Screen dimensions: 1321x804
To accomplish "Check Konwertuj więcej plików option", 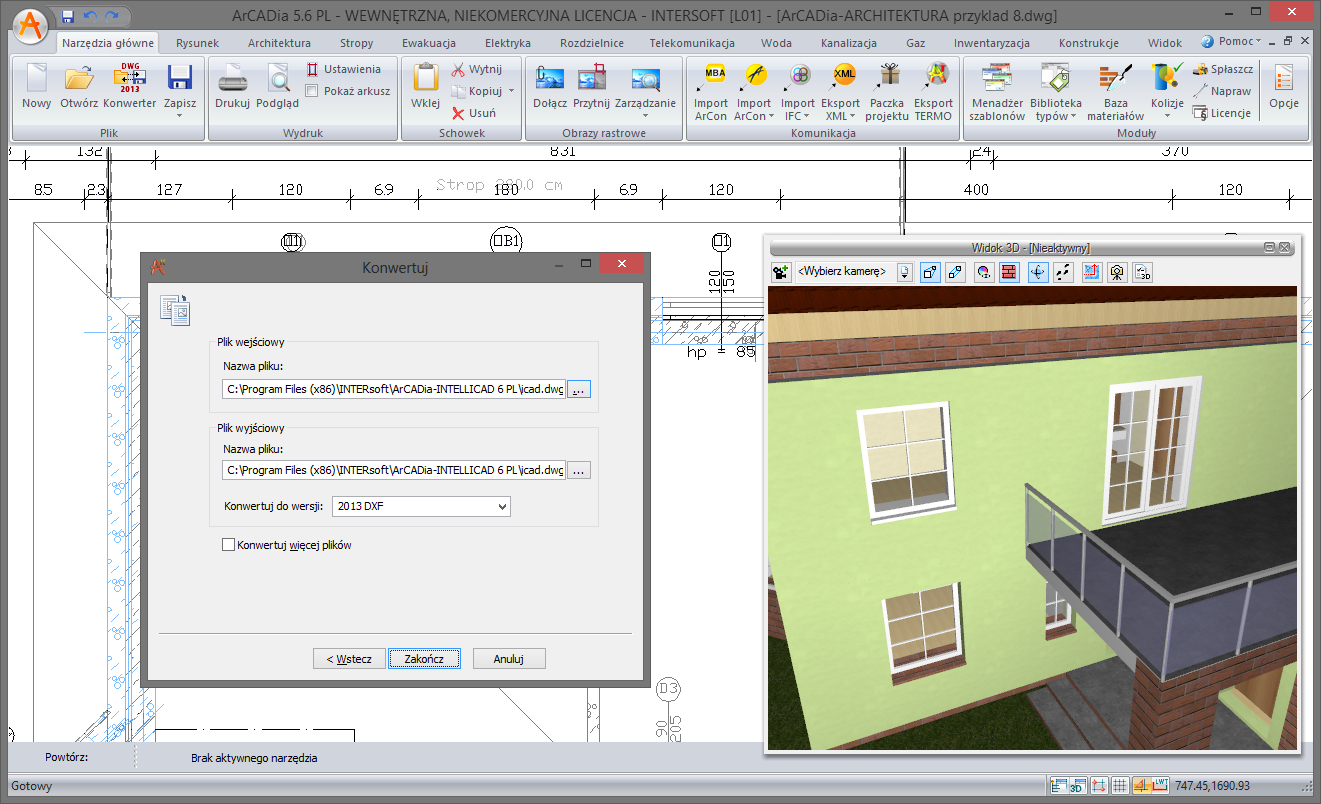I will coord(228,545).
